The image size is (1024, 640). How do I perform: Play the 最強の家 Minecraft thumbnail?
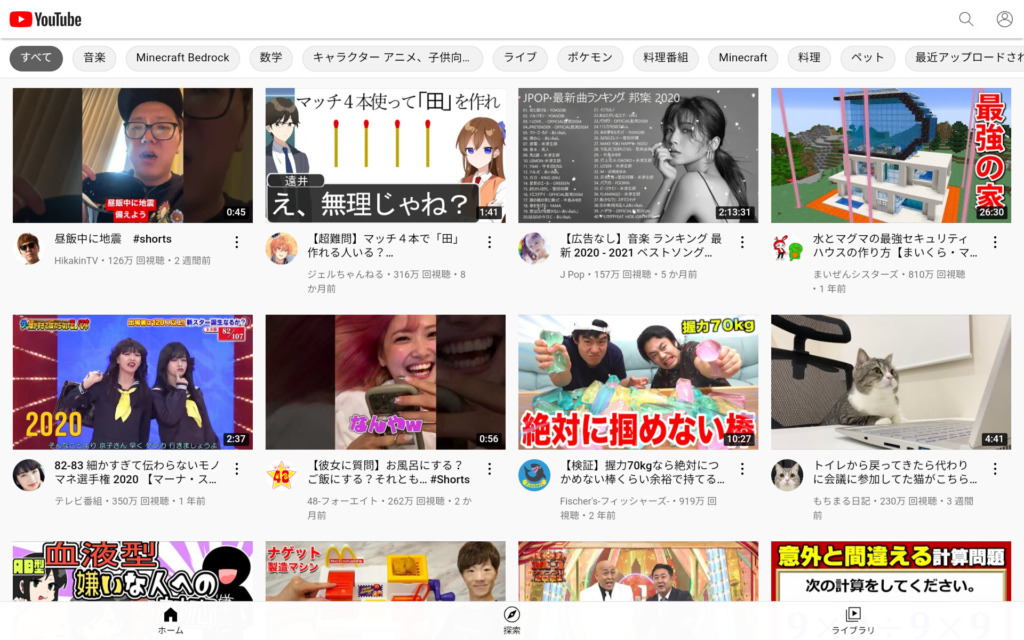pyautogui.click(x=891, y=155)
